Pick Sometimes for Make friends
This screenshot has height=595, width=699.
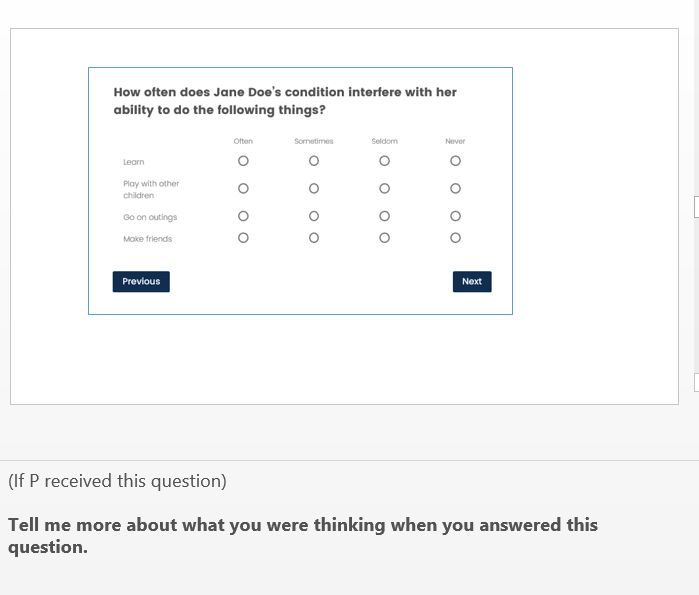point(314,238)
